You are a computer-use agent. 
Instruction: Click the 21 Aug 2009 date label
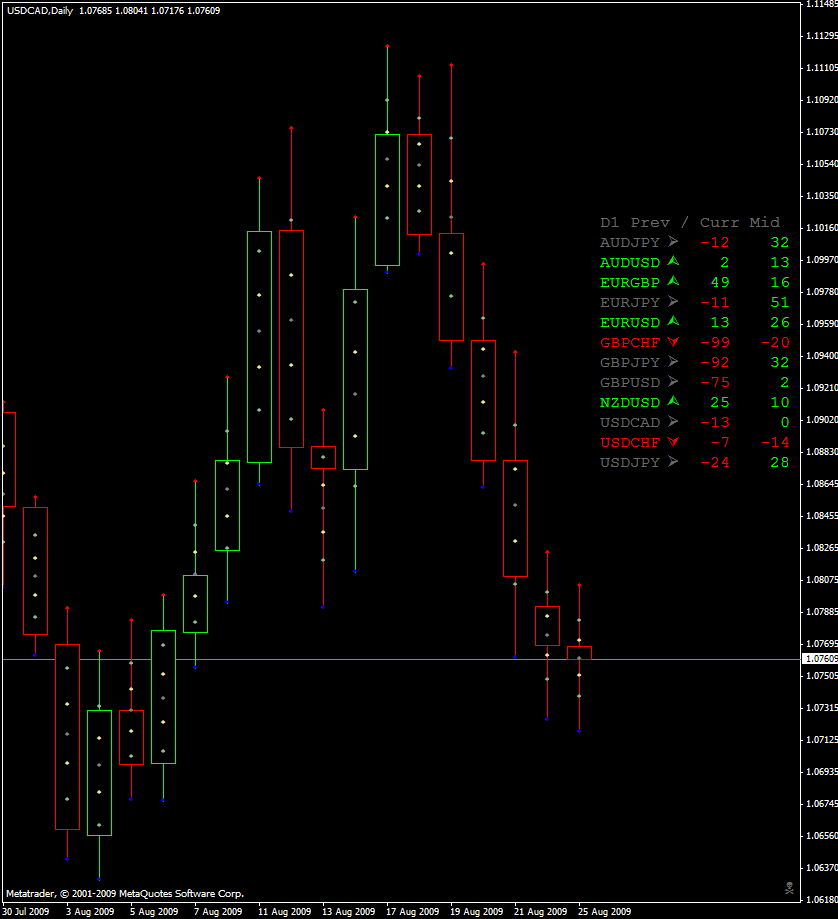(540, 911)
